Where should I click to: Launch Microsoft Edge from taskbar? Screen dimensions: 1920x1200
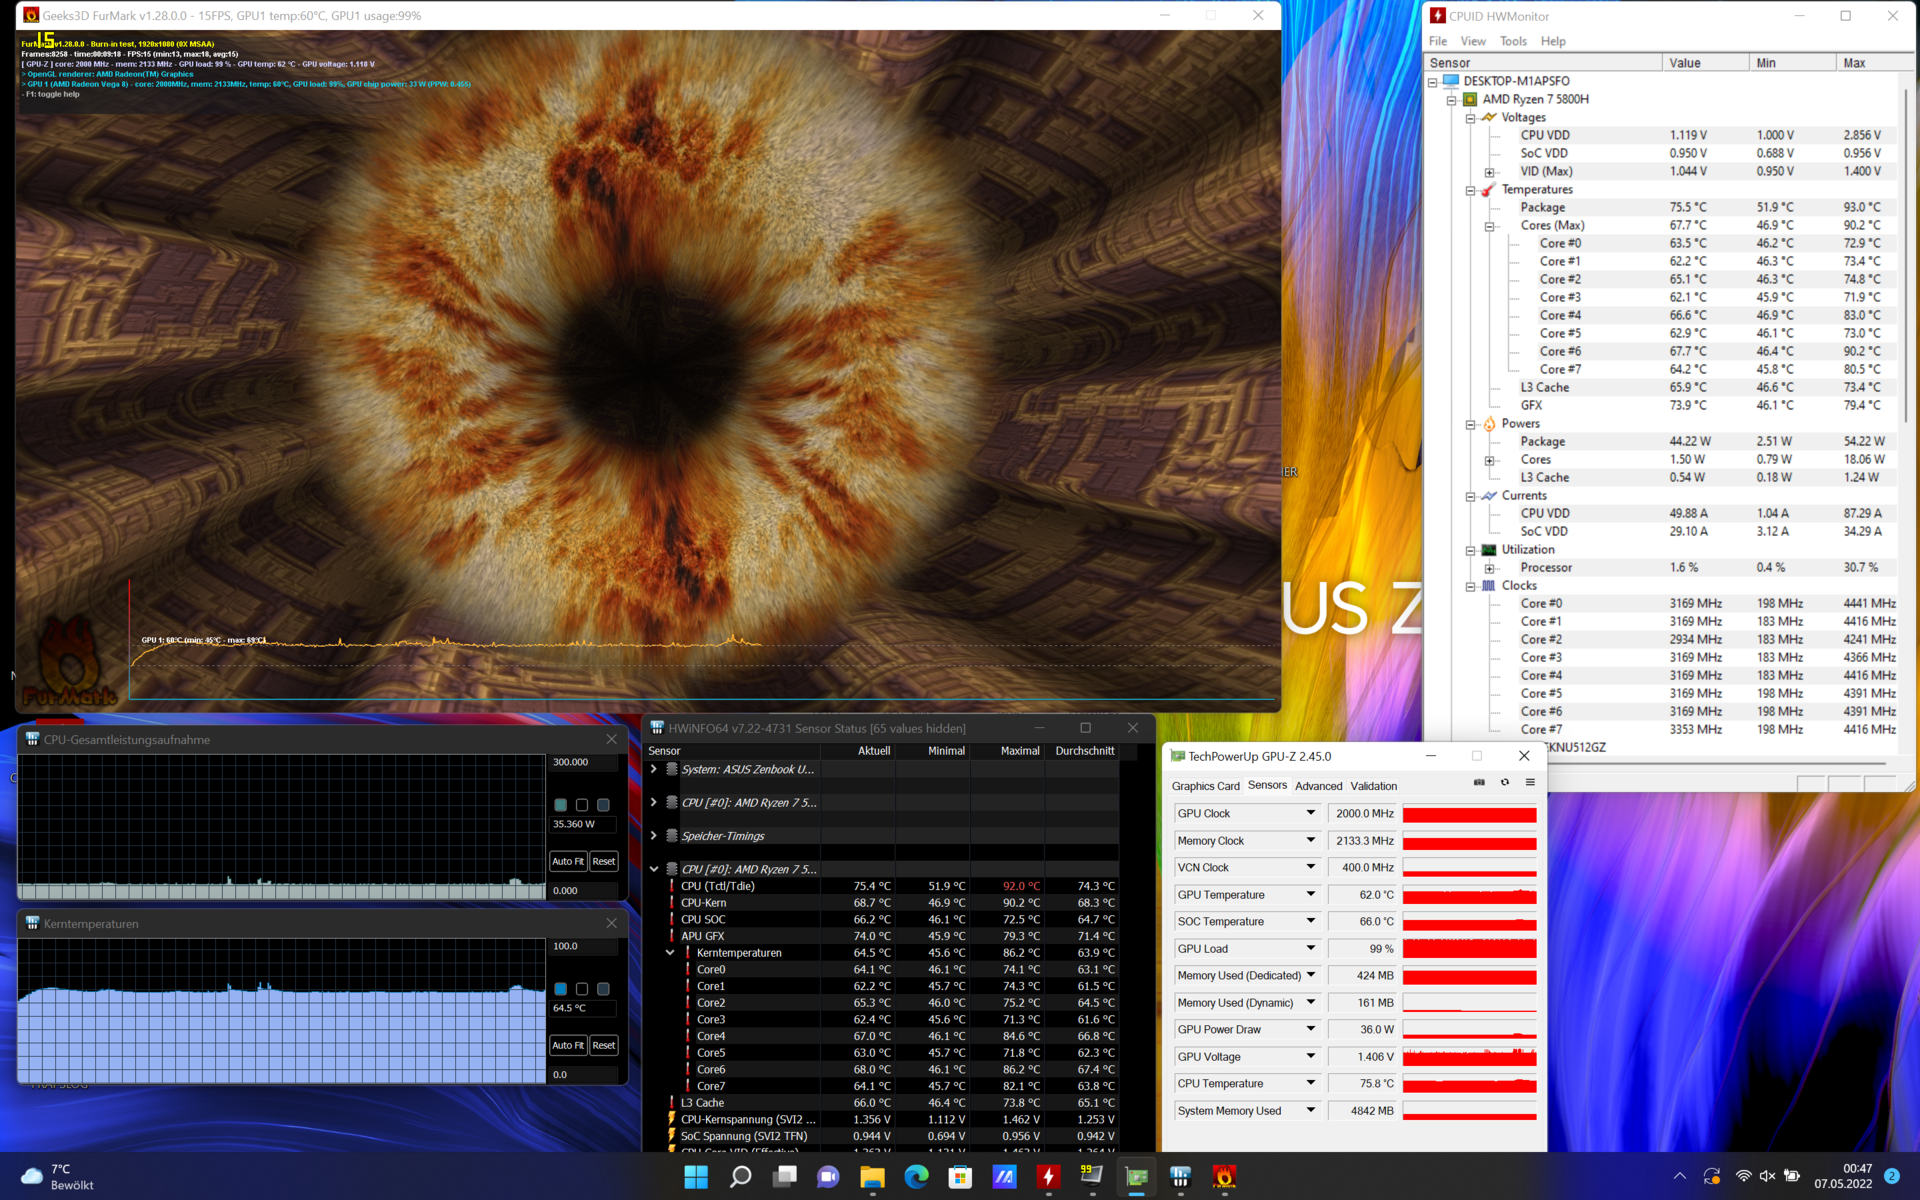[x=916, y=1177]
